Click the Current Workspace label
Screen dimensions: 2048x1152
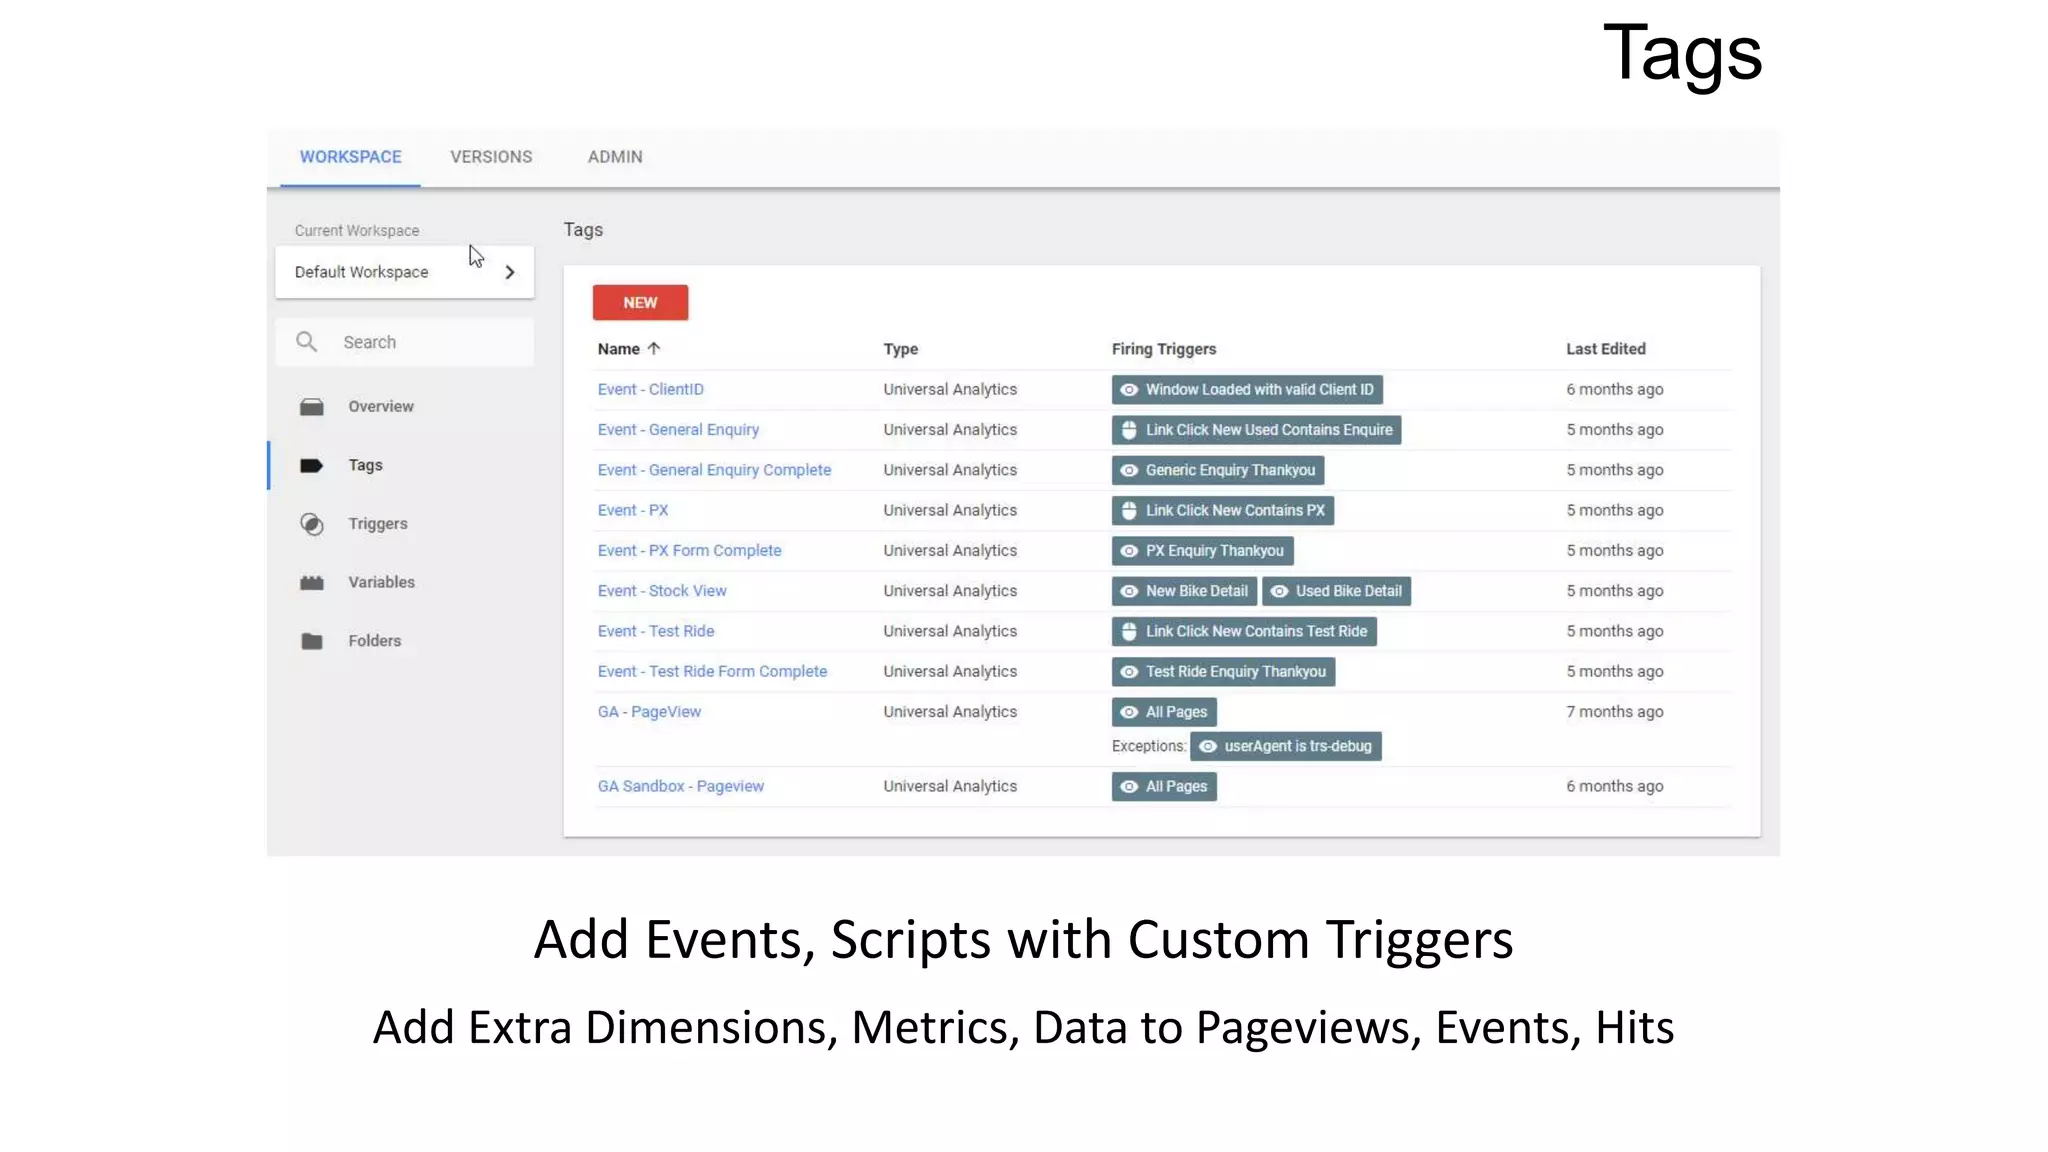point(357,231)
